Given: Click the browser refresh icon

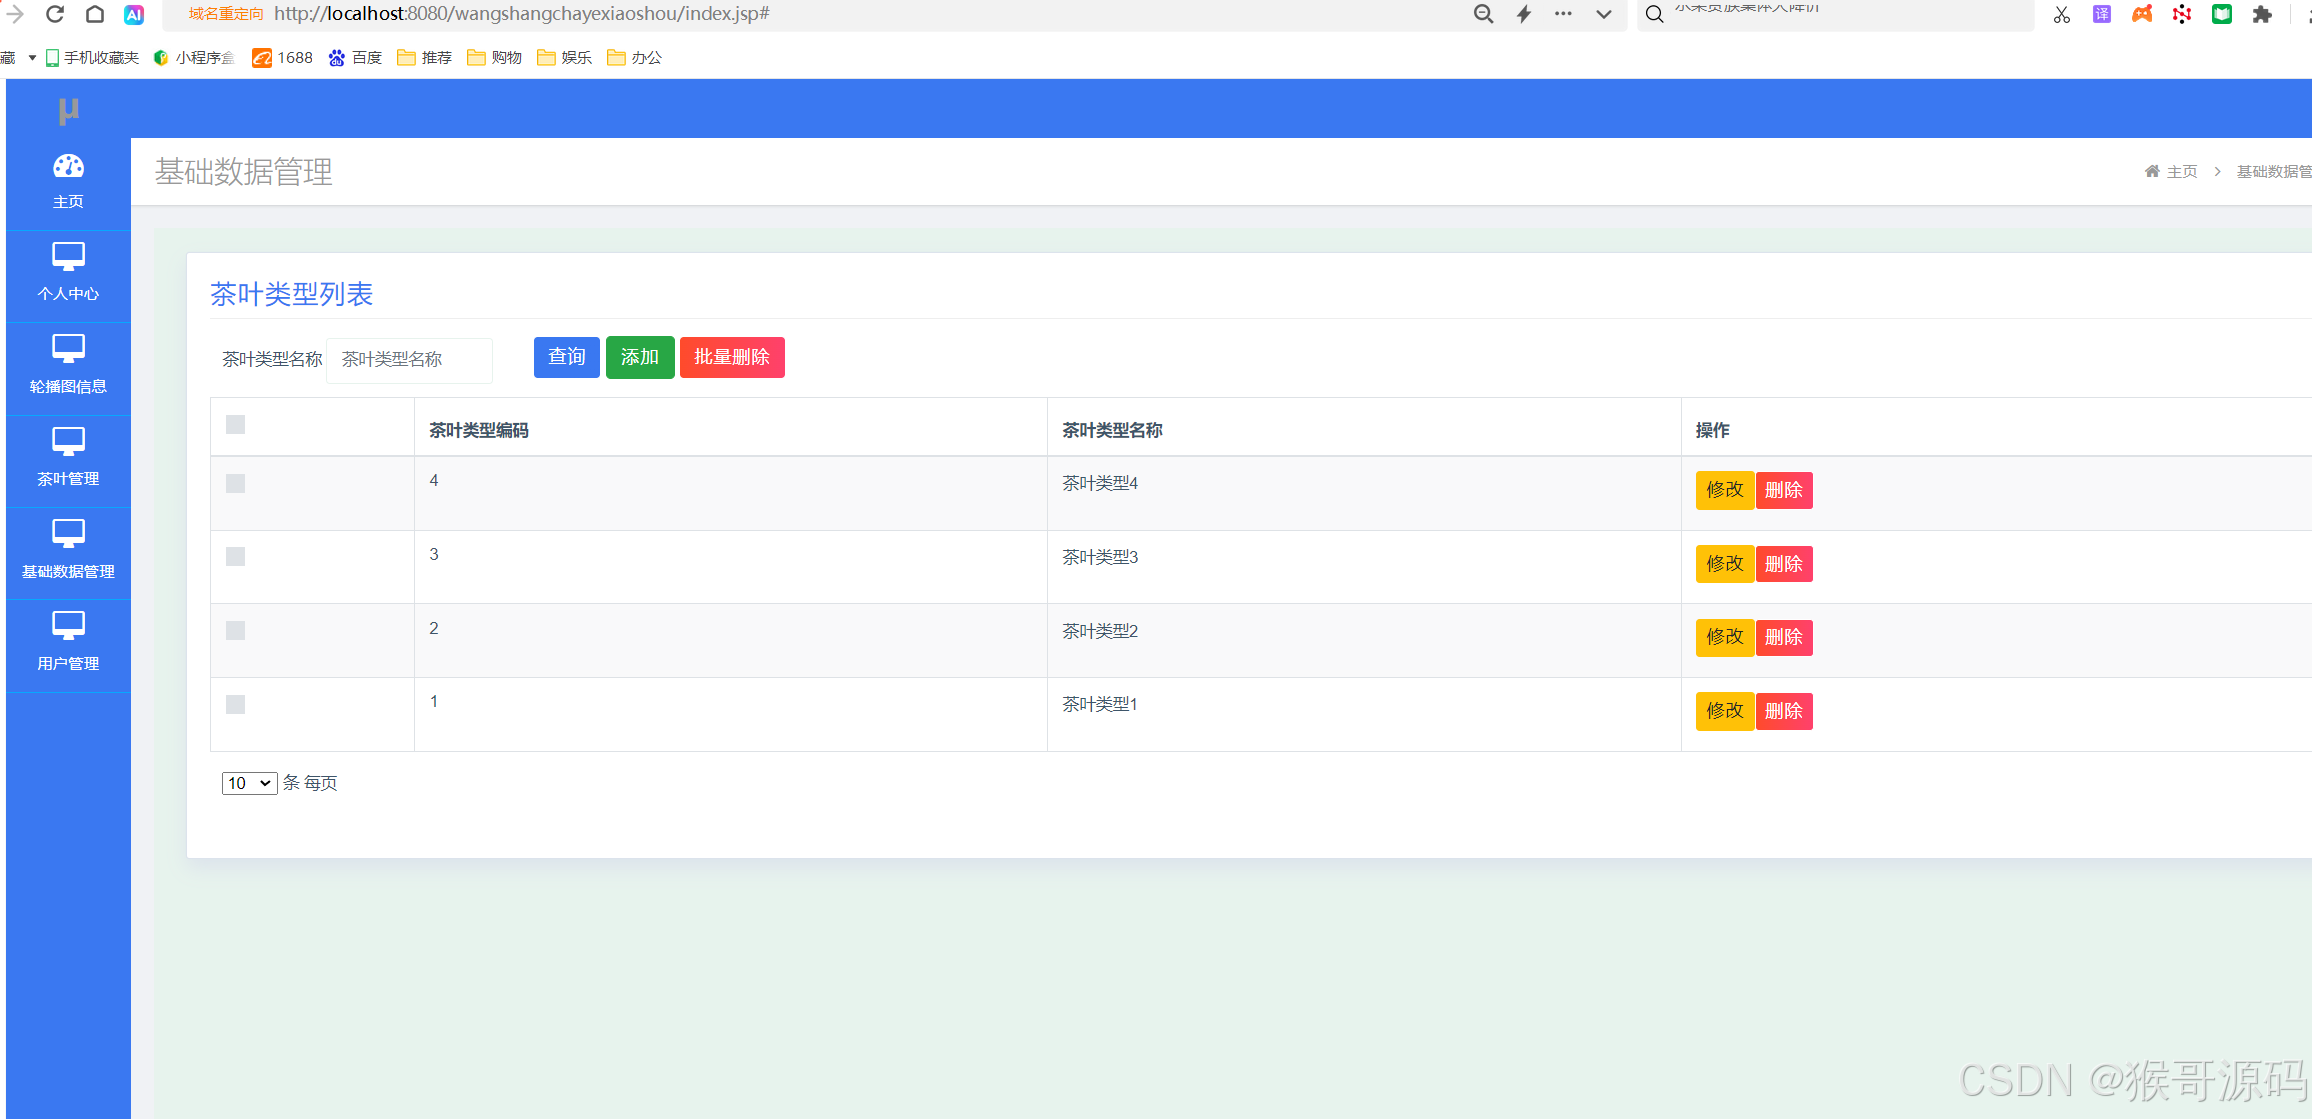Looking at the screenshot, I should pyautogui.click(x=55, y=14).
